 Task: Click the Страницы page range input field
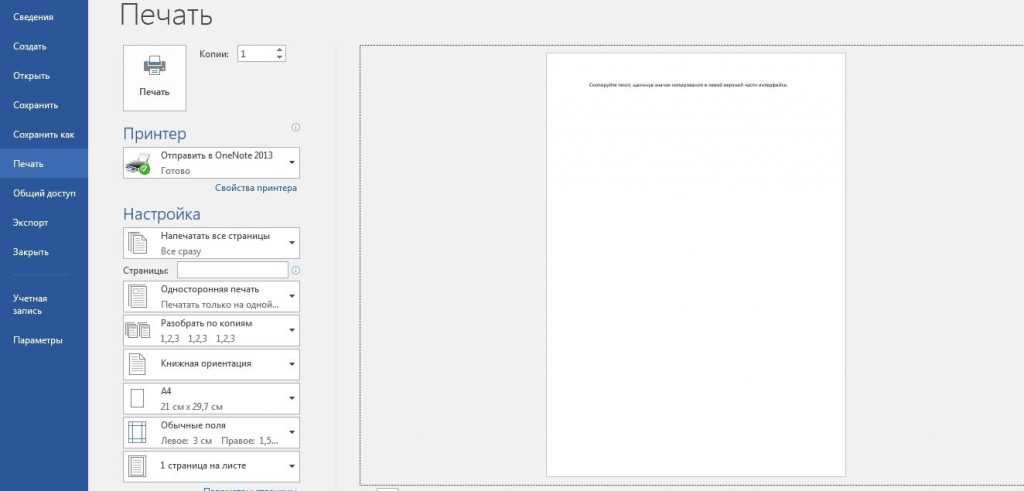(x=232, y=270)
